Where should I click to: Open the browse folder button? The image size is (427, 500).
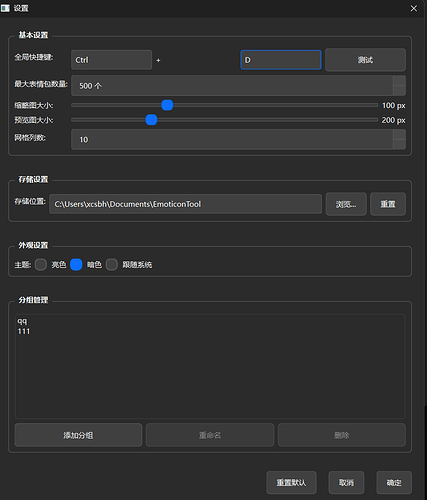coord(346,204)
